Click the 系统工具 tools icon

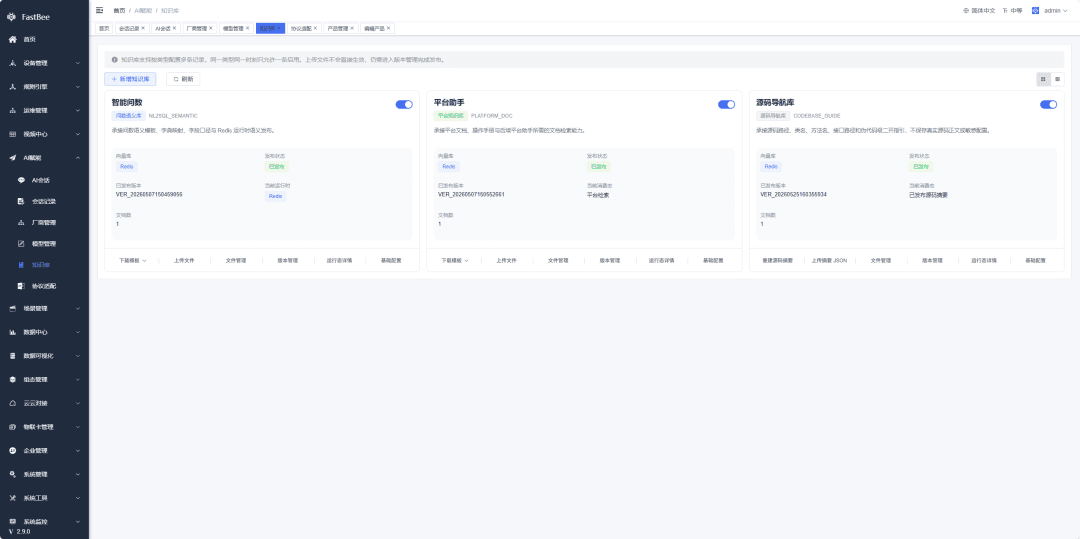click(12, 498)
